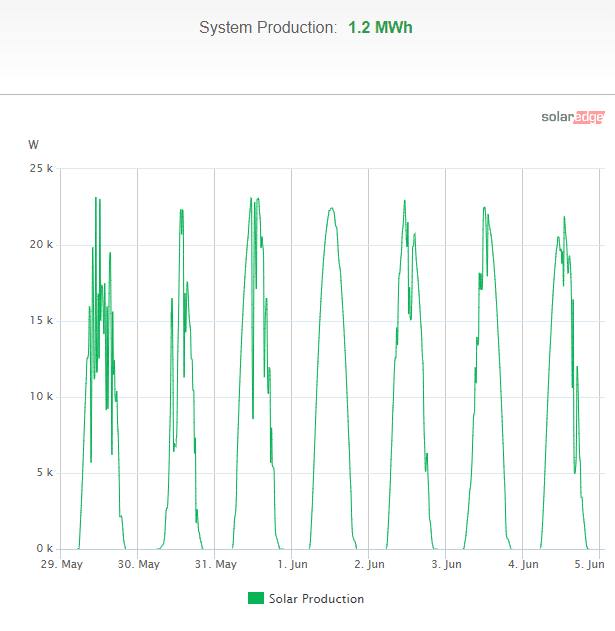
Task: Click the System Production label
Action: [x=268, y=28]
